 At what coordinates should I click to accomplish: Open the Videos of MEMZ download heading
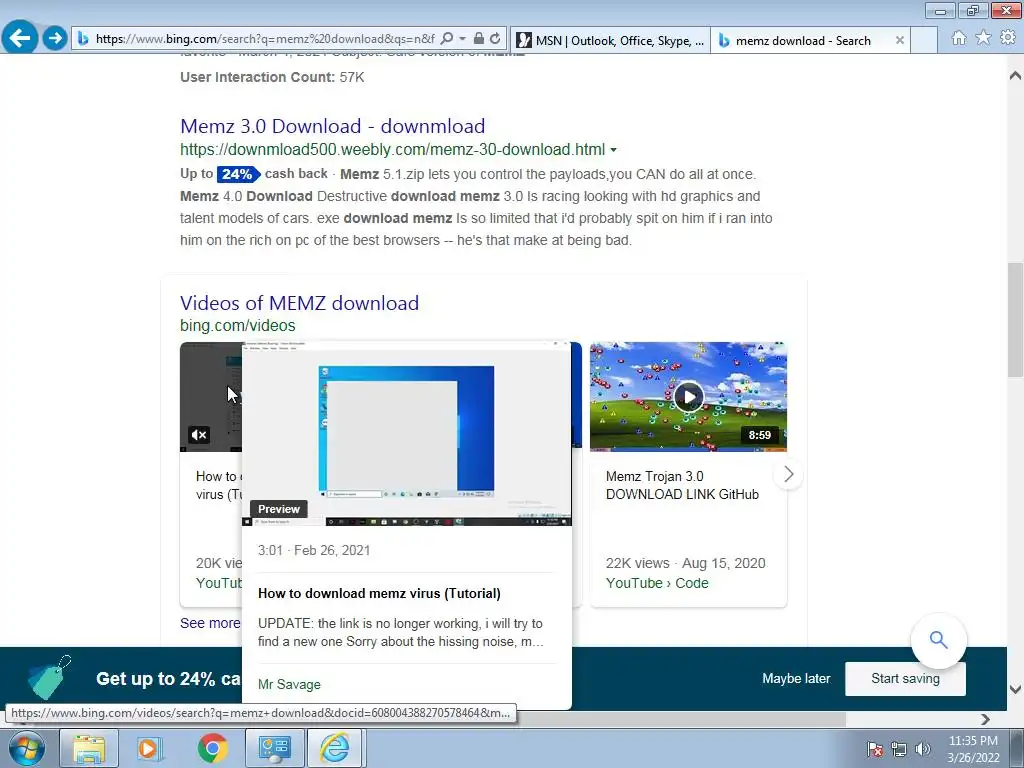[299, 303]
